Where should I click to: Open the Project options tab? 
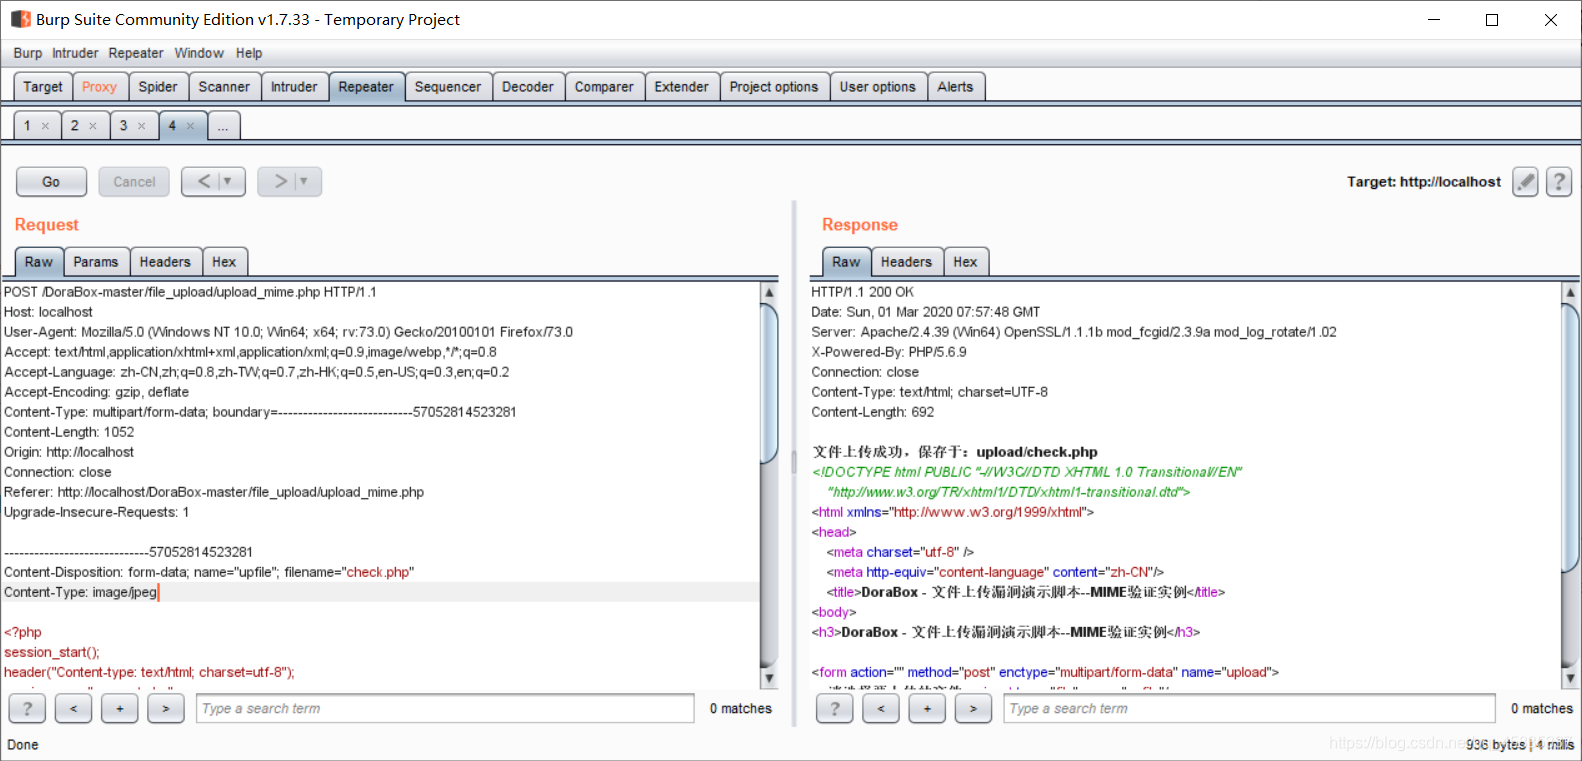point(774,87)
